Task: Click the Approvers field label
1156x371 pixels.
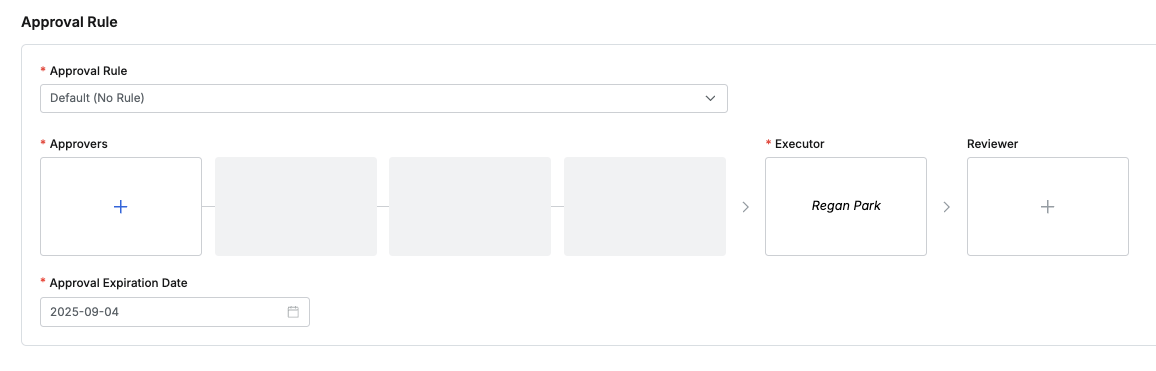Action: click(x=78, y=144)
